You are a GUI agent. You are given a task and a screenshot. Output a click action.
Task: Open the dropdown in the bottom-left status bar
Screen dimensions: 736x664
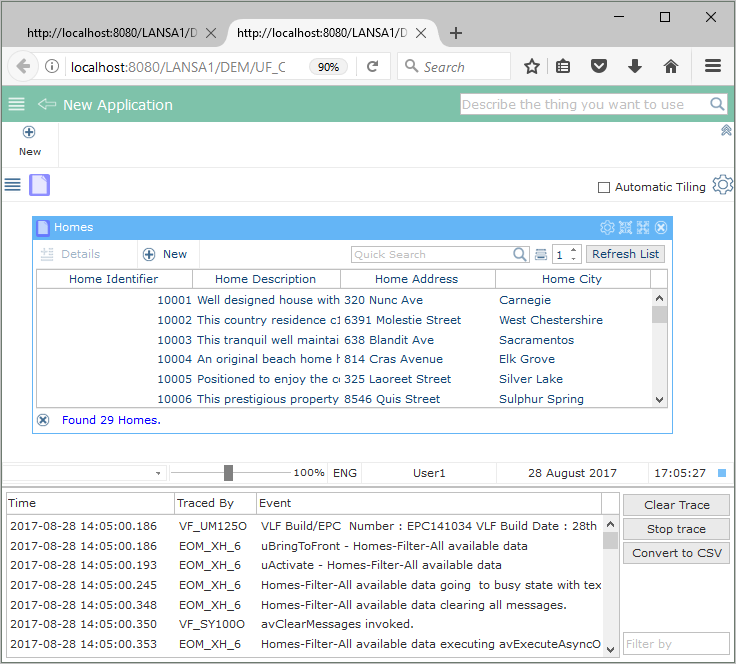coord(158,473)
